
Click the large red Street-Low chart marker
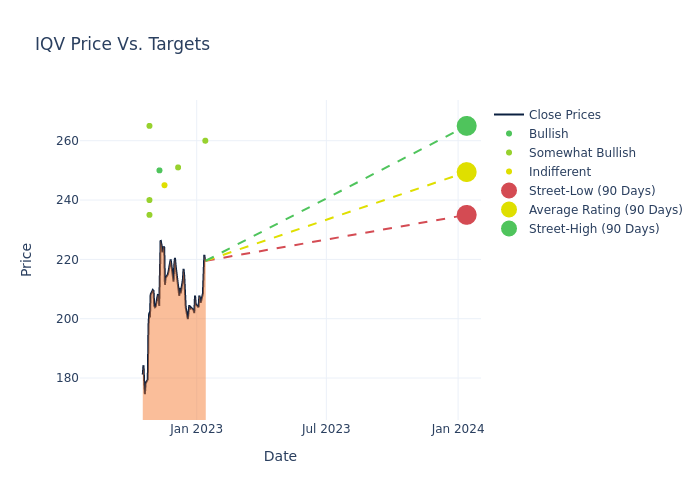pos(466,215)
